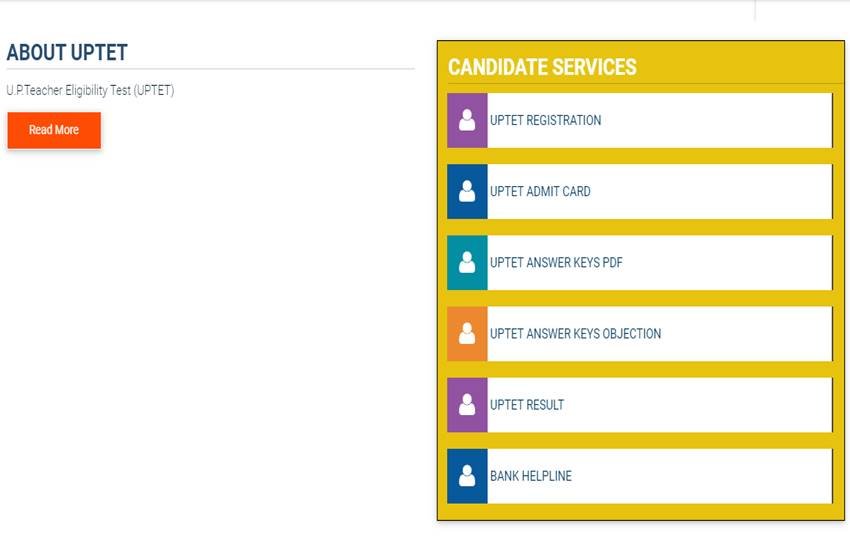Click the yellow strip below BANK HELPLINE
This screenshot has height=550, width=850.
(x=640, y=511)
